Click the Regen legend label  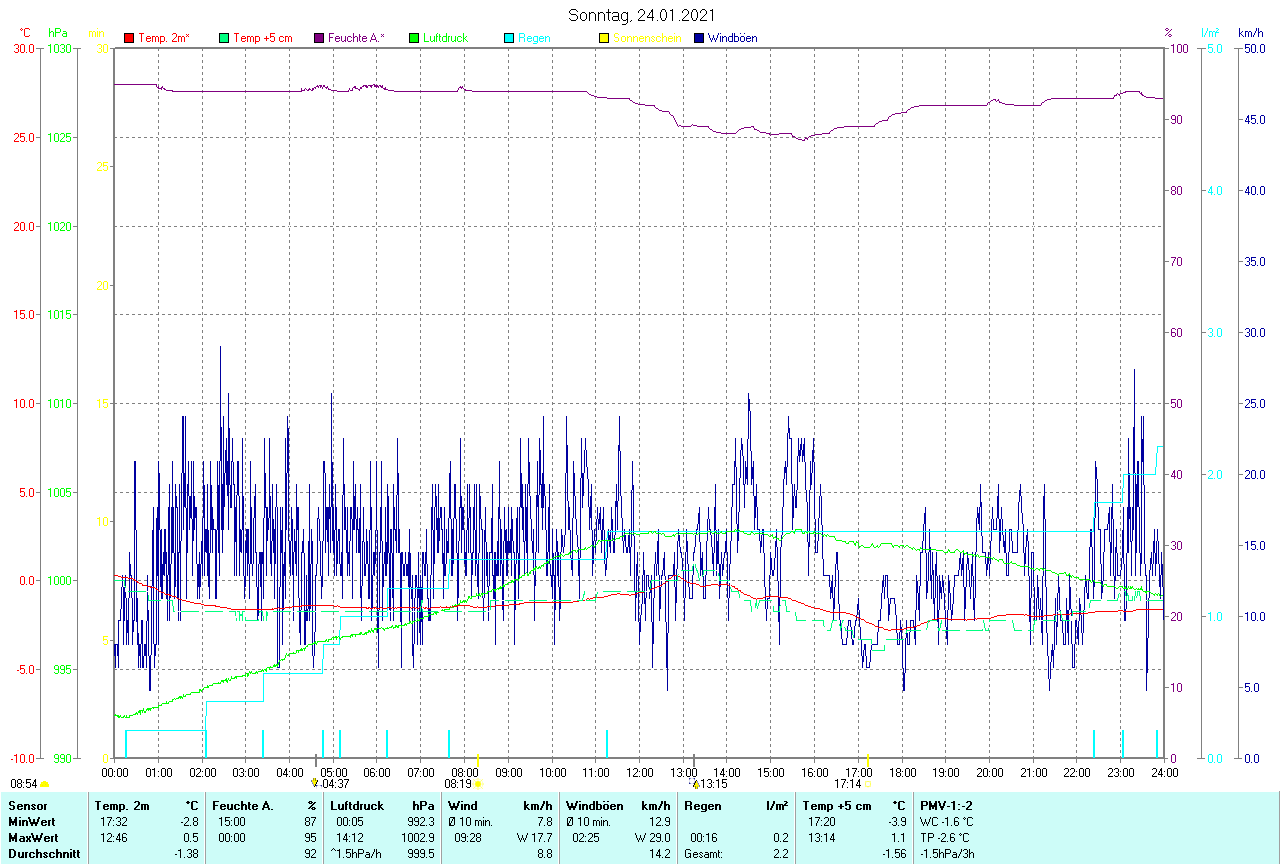pos(533,38)
